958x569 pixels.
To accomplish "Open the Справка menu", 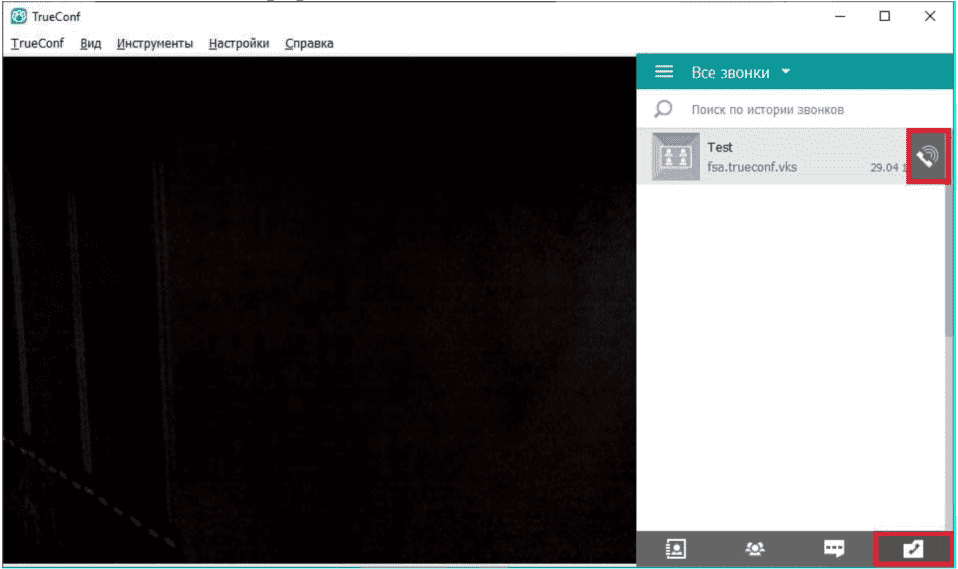I will point(309,43).
